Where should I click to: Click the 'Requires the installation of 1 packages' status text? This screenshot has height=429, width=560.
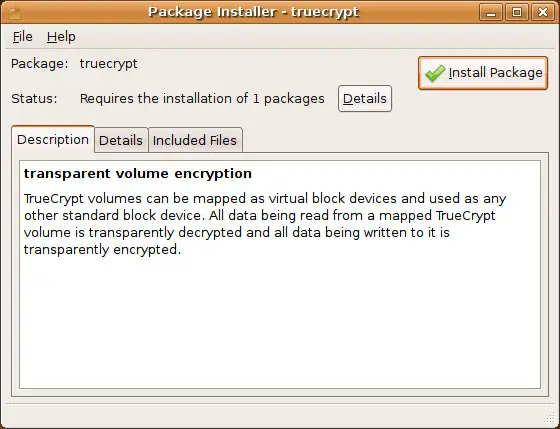click(202, 99)
